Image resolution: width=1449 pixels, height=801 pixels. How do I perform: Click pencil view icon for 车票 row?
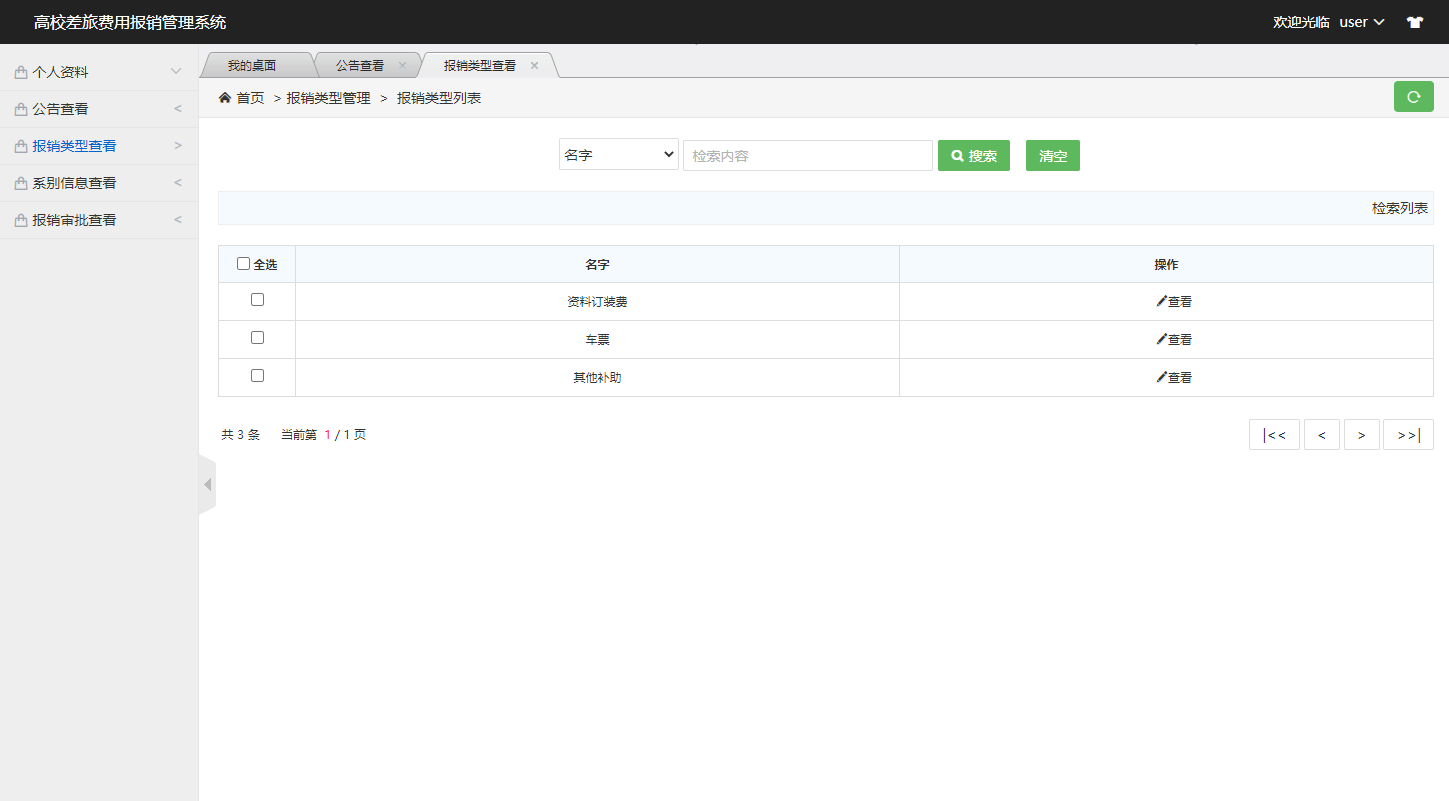pos(1161,339)
